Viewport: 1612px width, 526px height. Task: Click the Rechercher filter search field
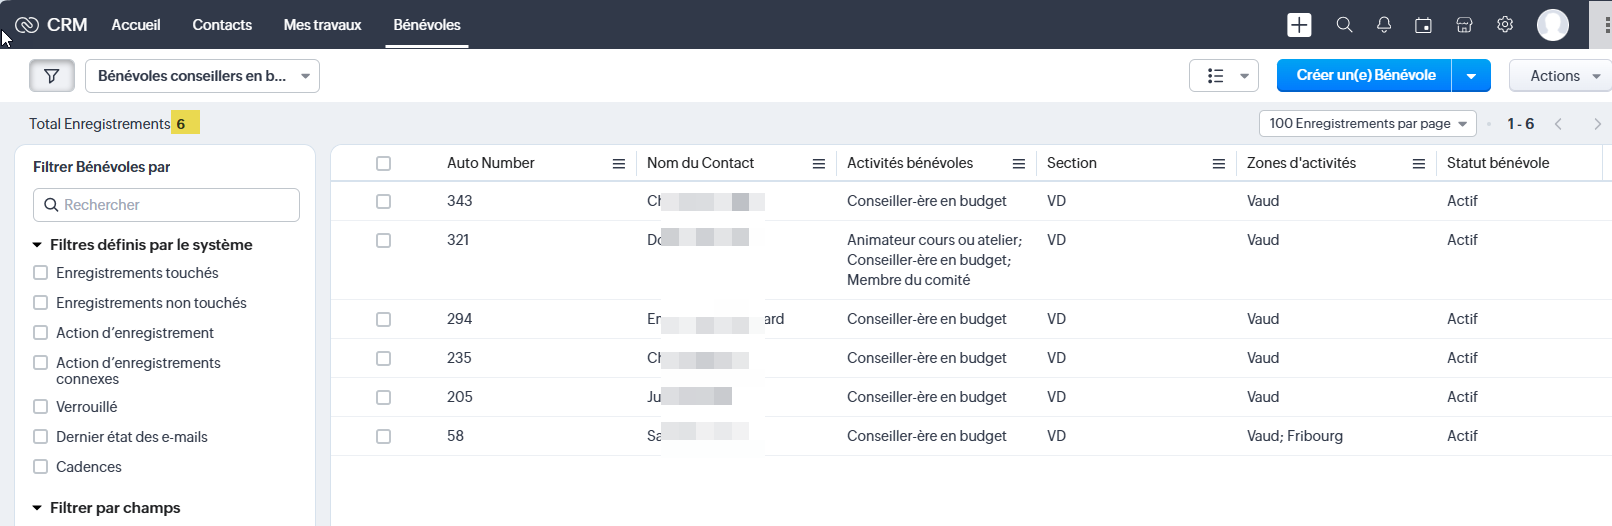[x=167, y=205]
